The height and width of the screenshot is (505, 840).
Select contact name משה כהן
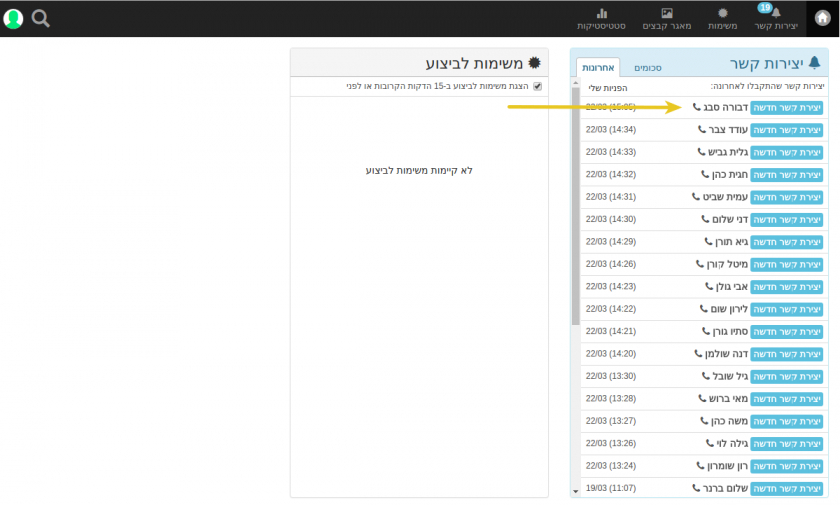(730, 421)
